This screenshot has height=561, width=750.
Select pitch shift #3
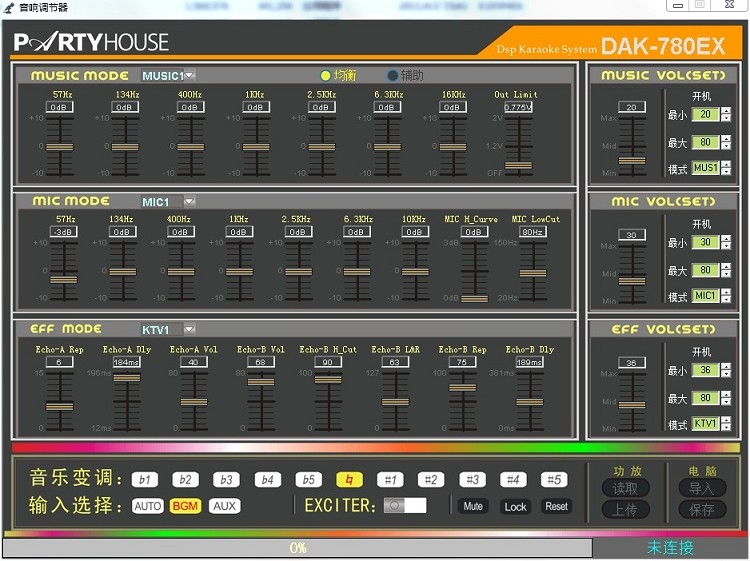click(473, 480)
